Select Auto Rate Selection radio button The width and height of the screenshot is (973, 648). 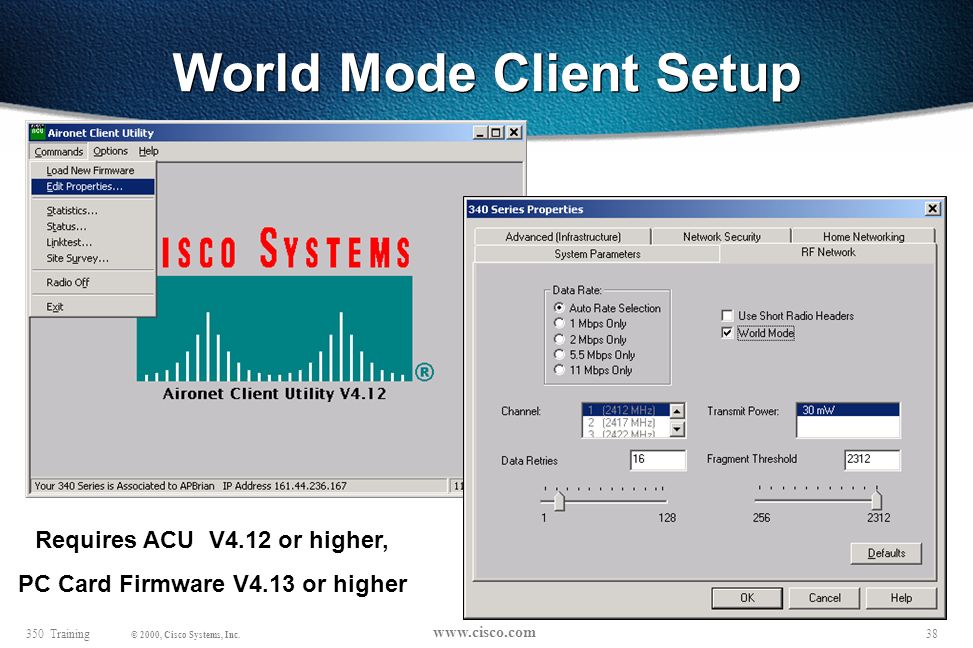(x=559, y=308)
